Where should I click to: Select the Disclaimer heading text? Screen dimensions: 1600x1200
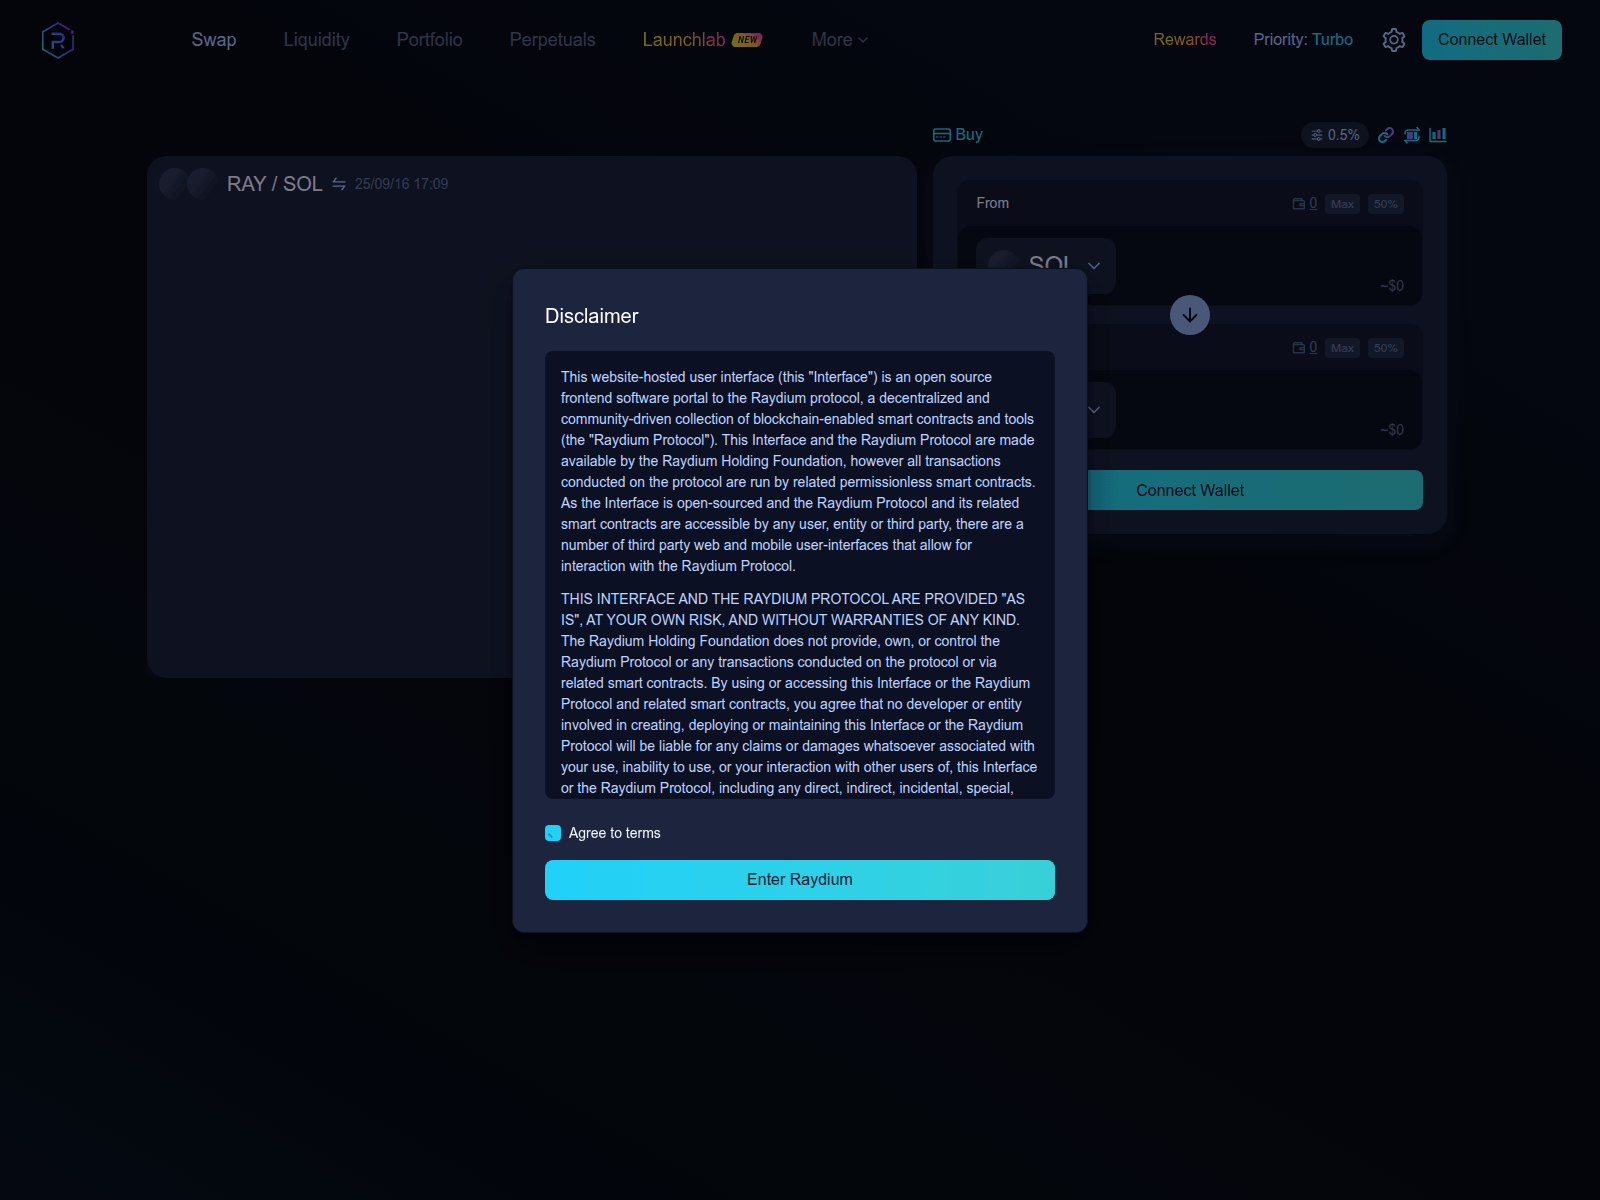(x=592, y=316)
